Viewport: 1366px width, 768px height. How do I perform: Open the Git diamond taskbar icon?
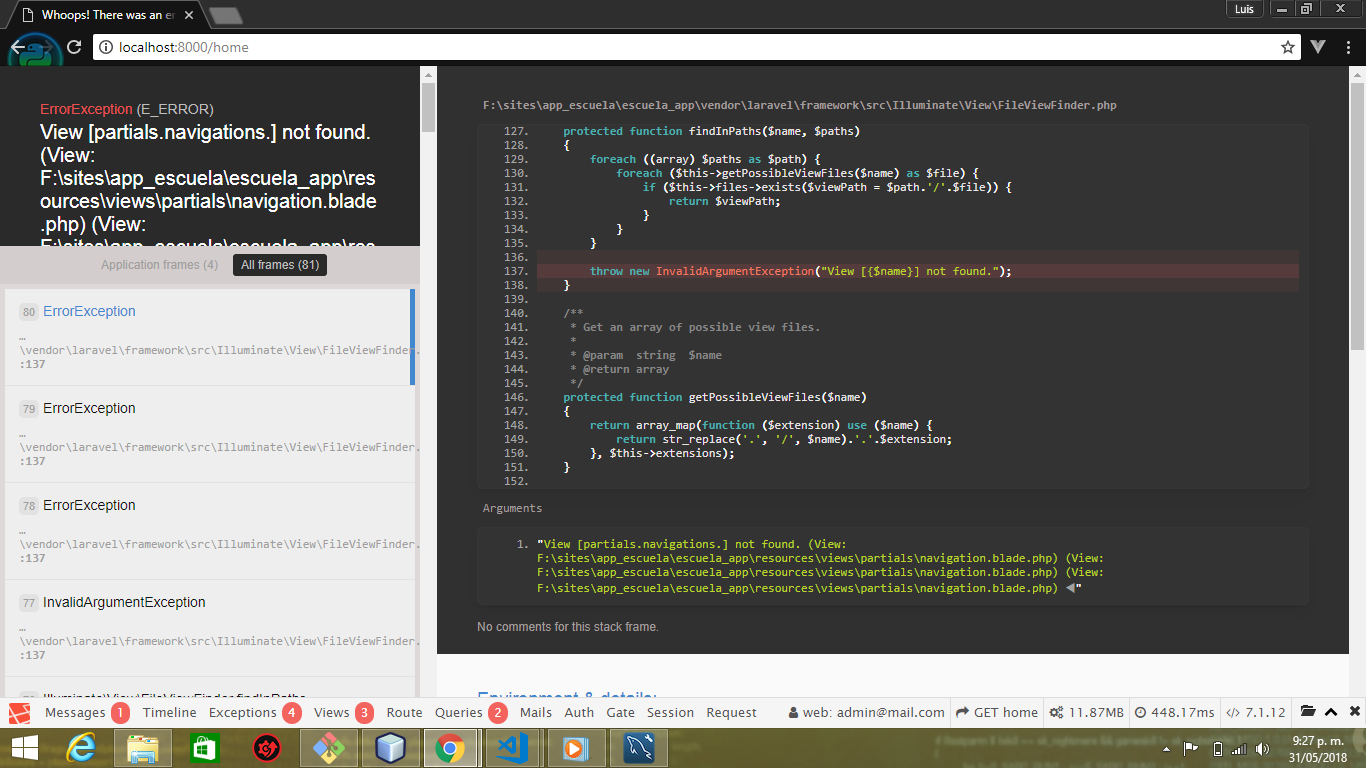click(329, 748)
